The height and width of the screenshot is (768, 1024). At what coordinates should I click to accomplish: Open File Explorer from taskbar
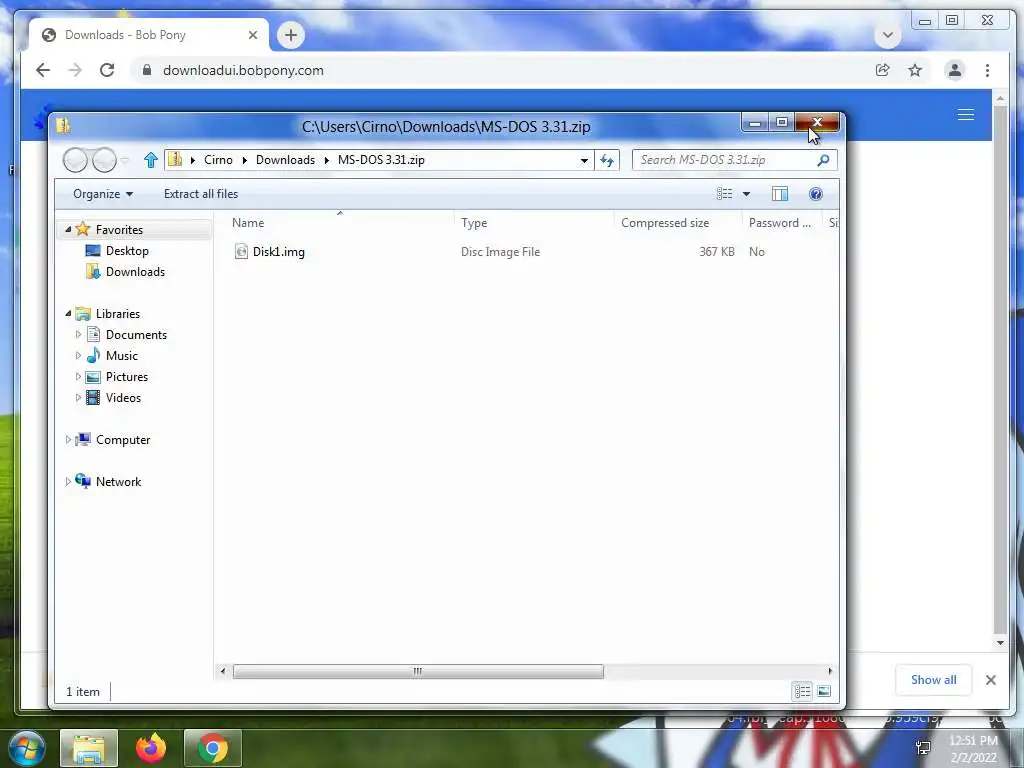point(89,748)
